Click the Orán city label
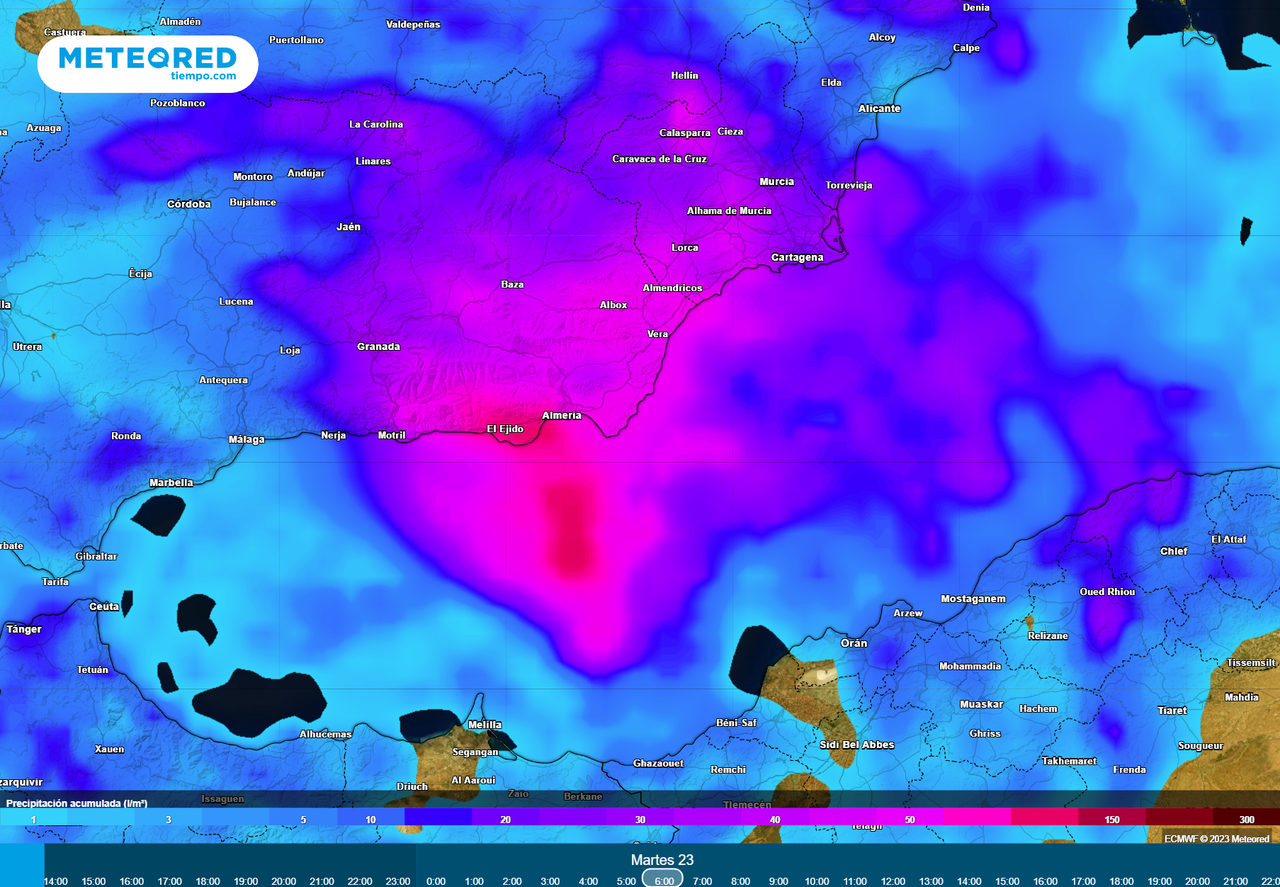The width and height of the screenshot is (1280, 887). [854, 643]
